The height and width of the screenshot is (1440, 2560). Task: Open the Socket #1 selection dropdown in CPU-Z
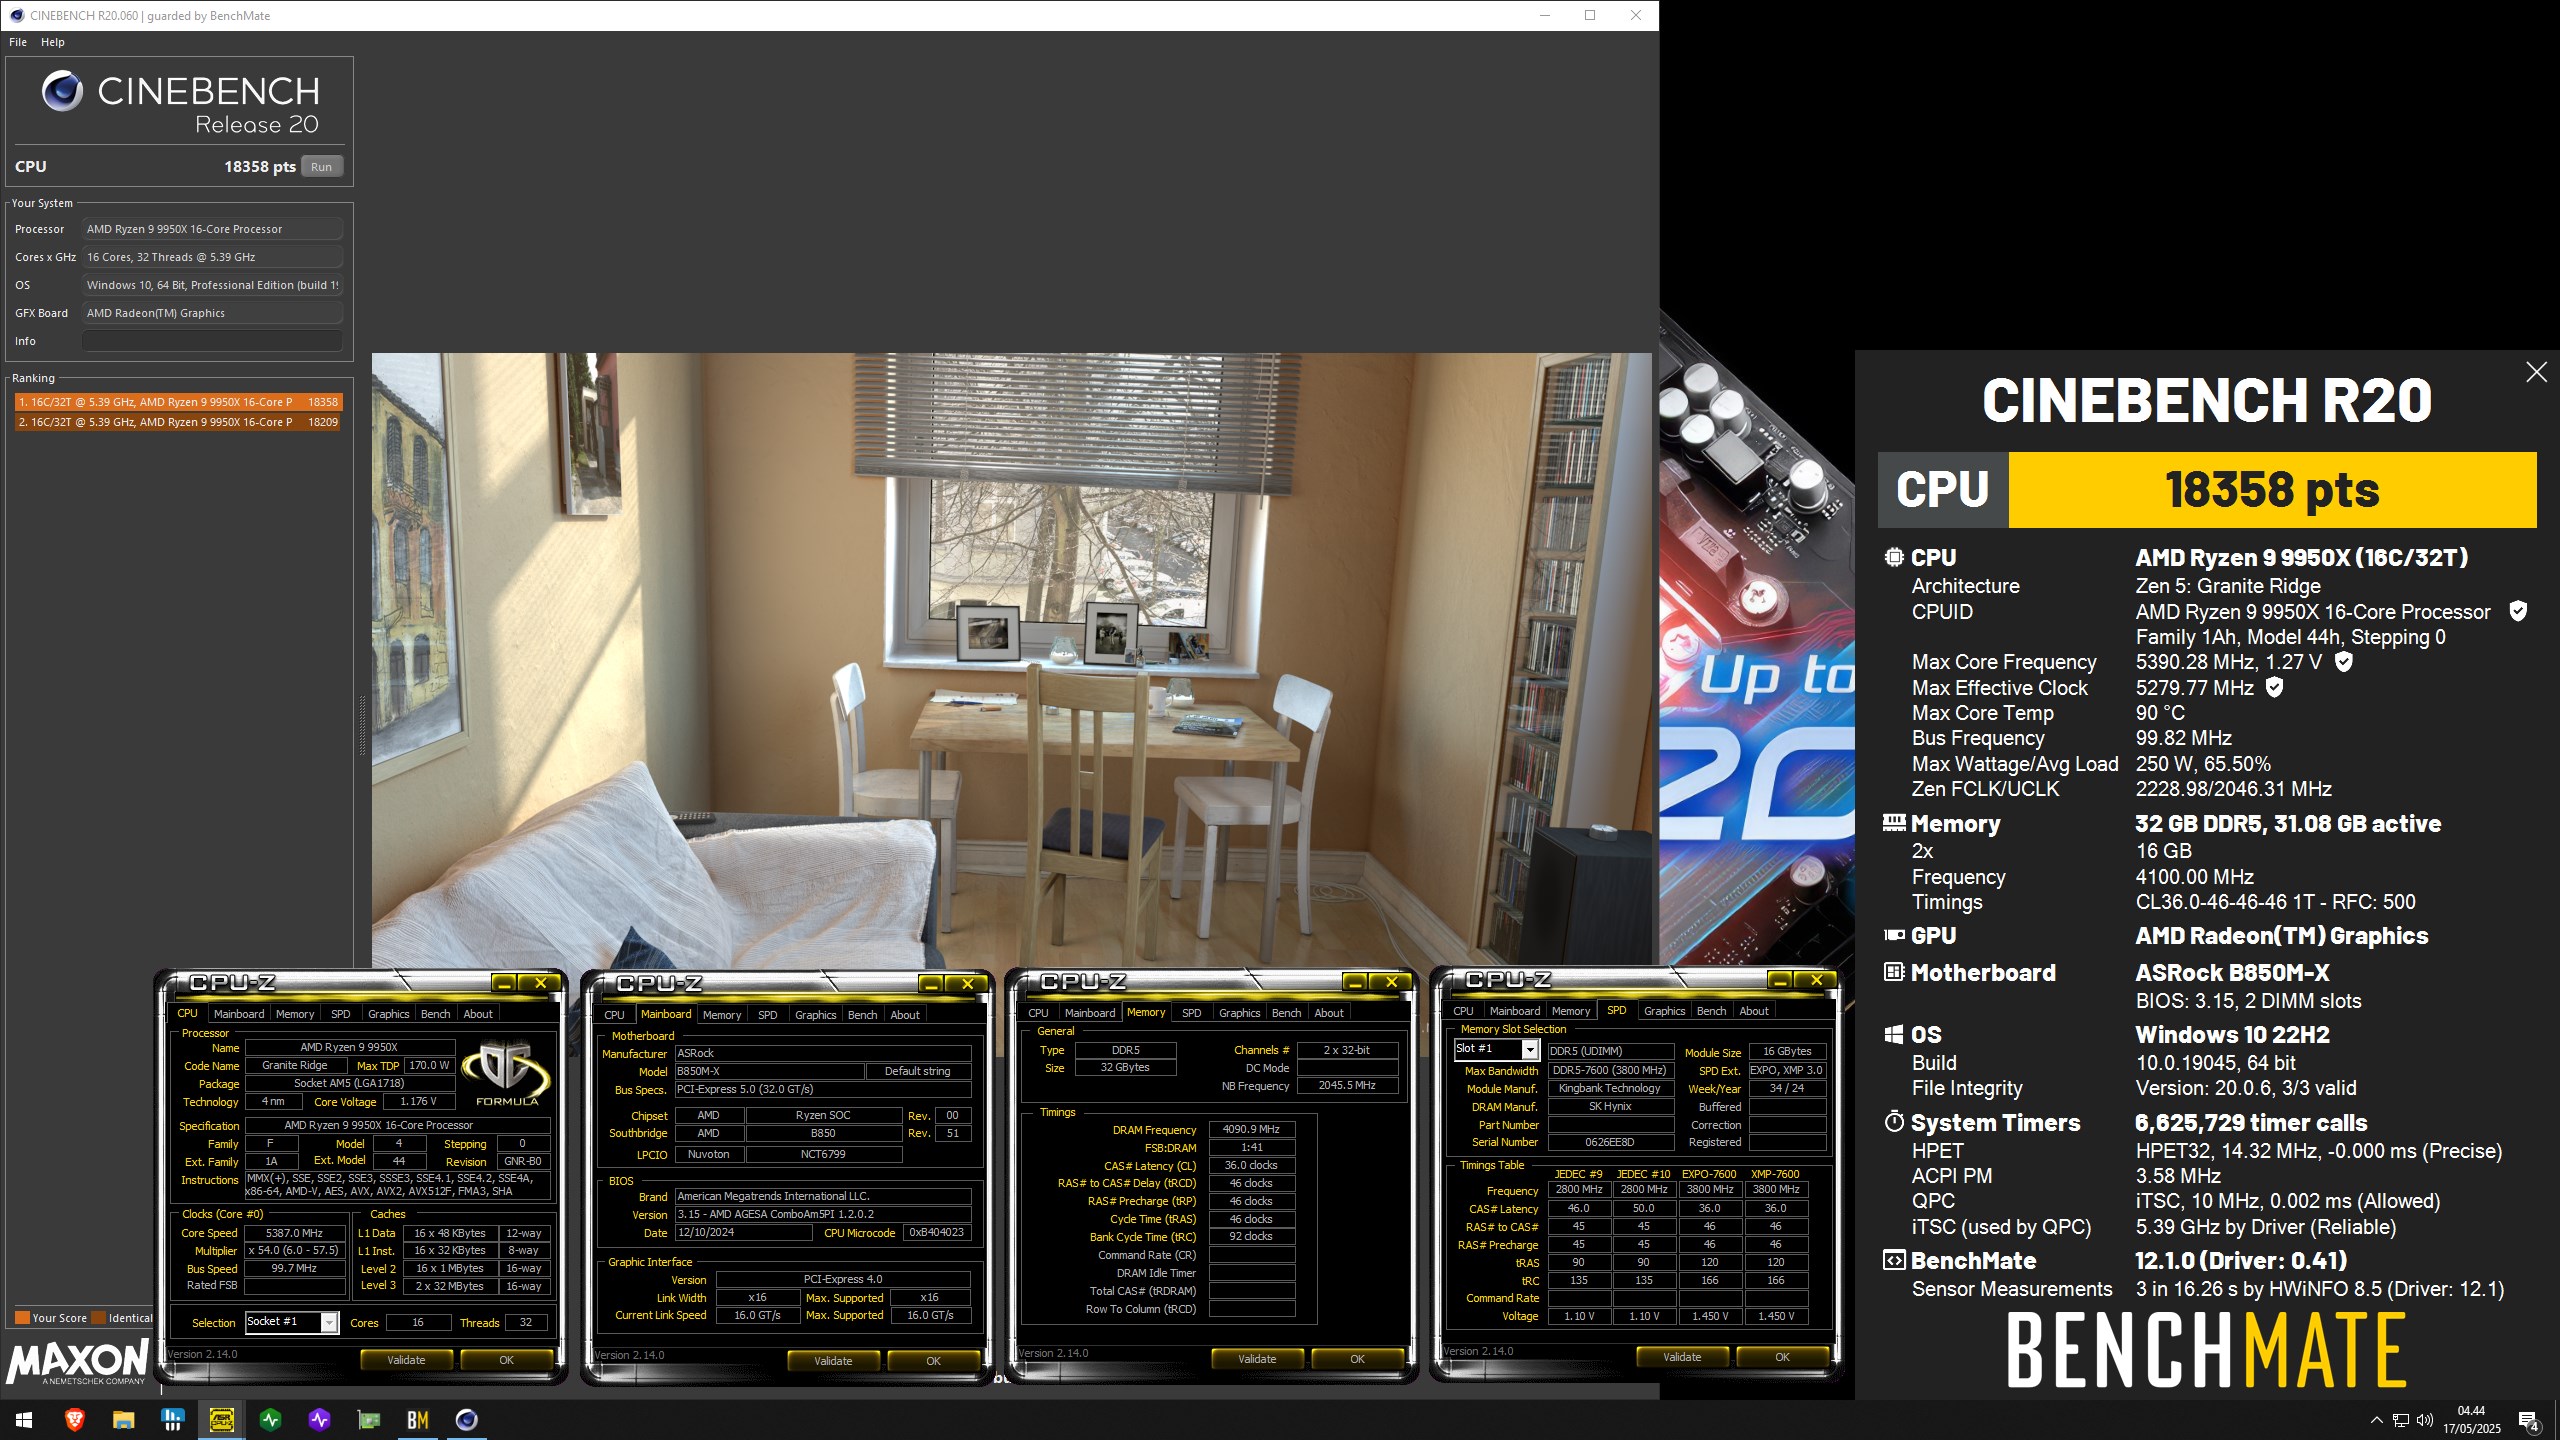(292, 1322)
